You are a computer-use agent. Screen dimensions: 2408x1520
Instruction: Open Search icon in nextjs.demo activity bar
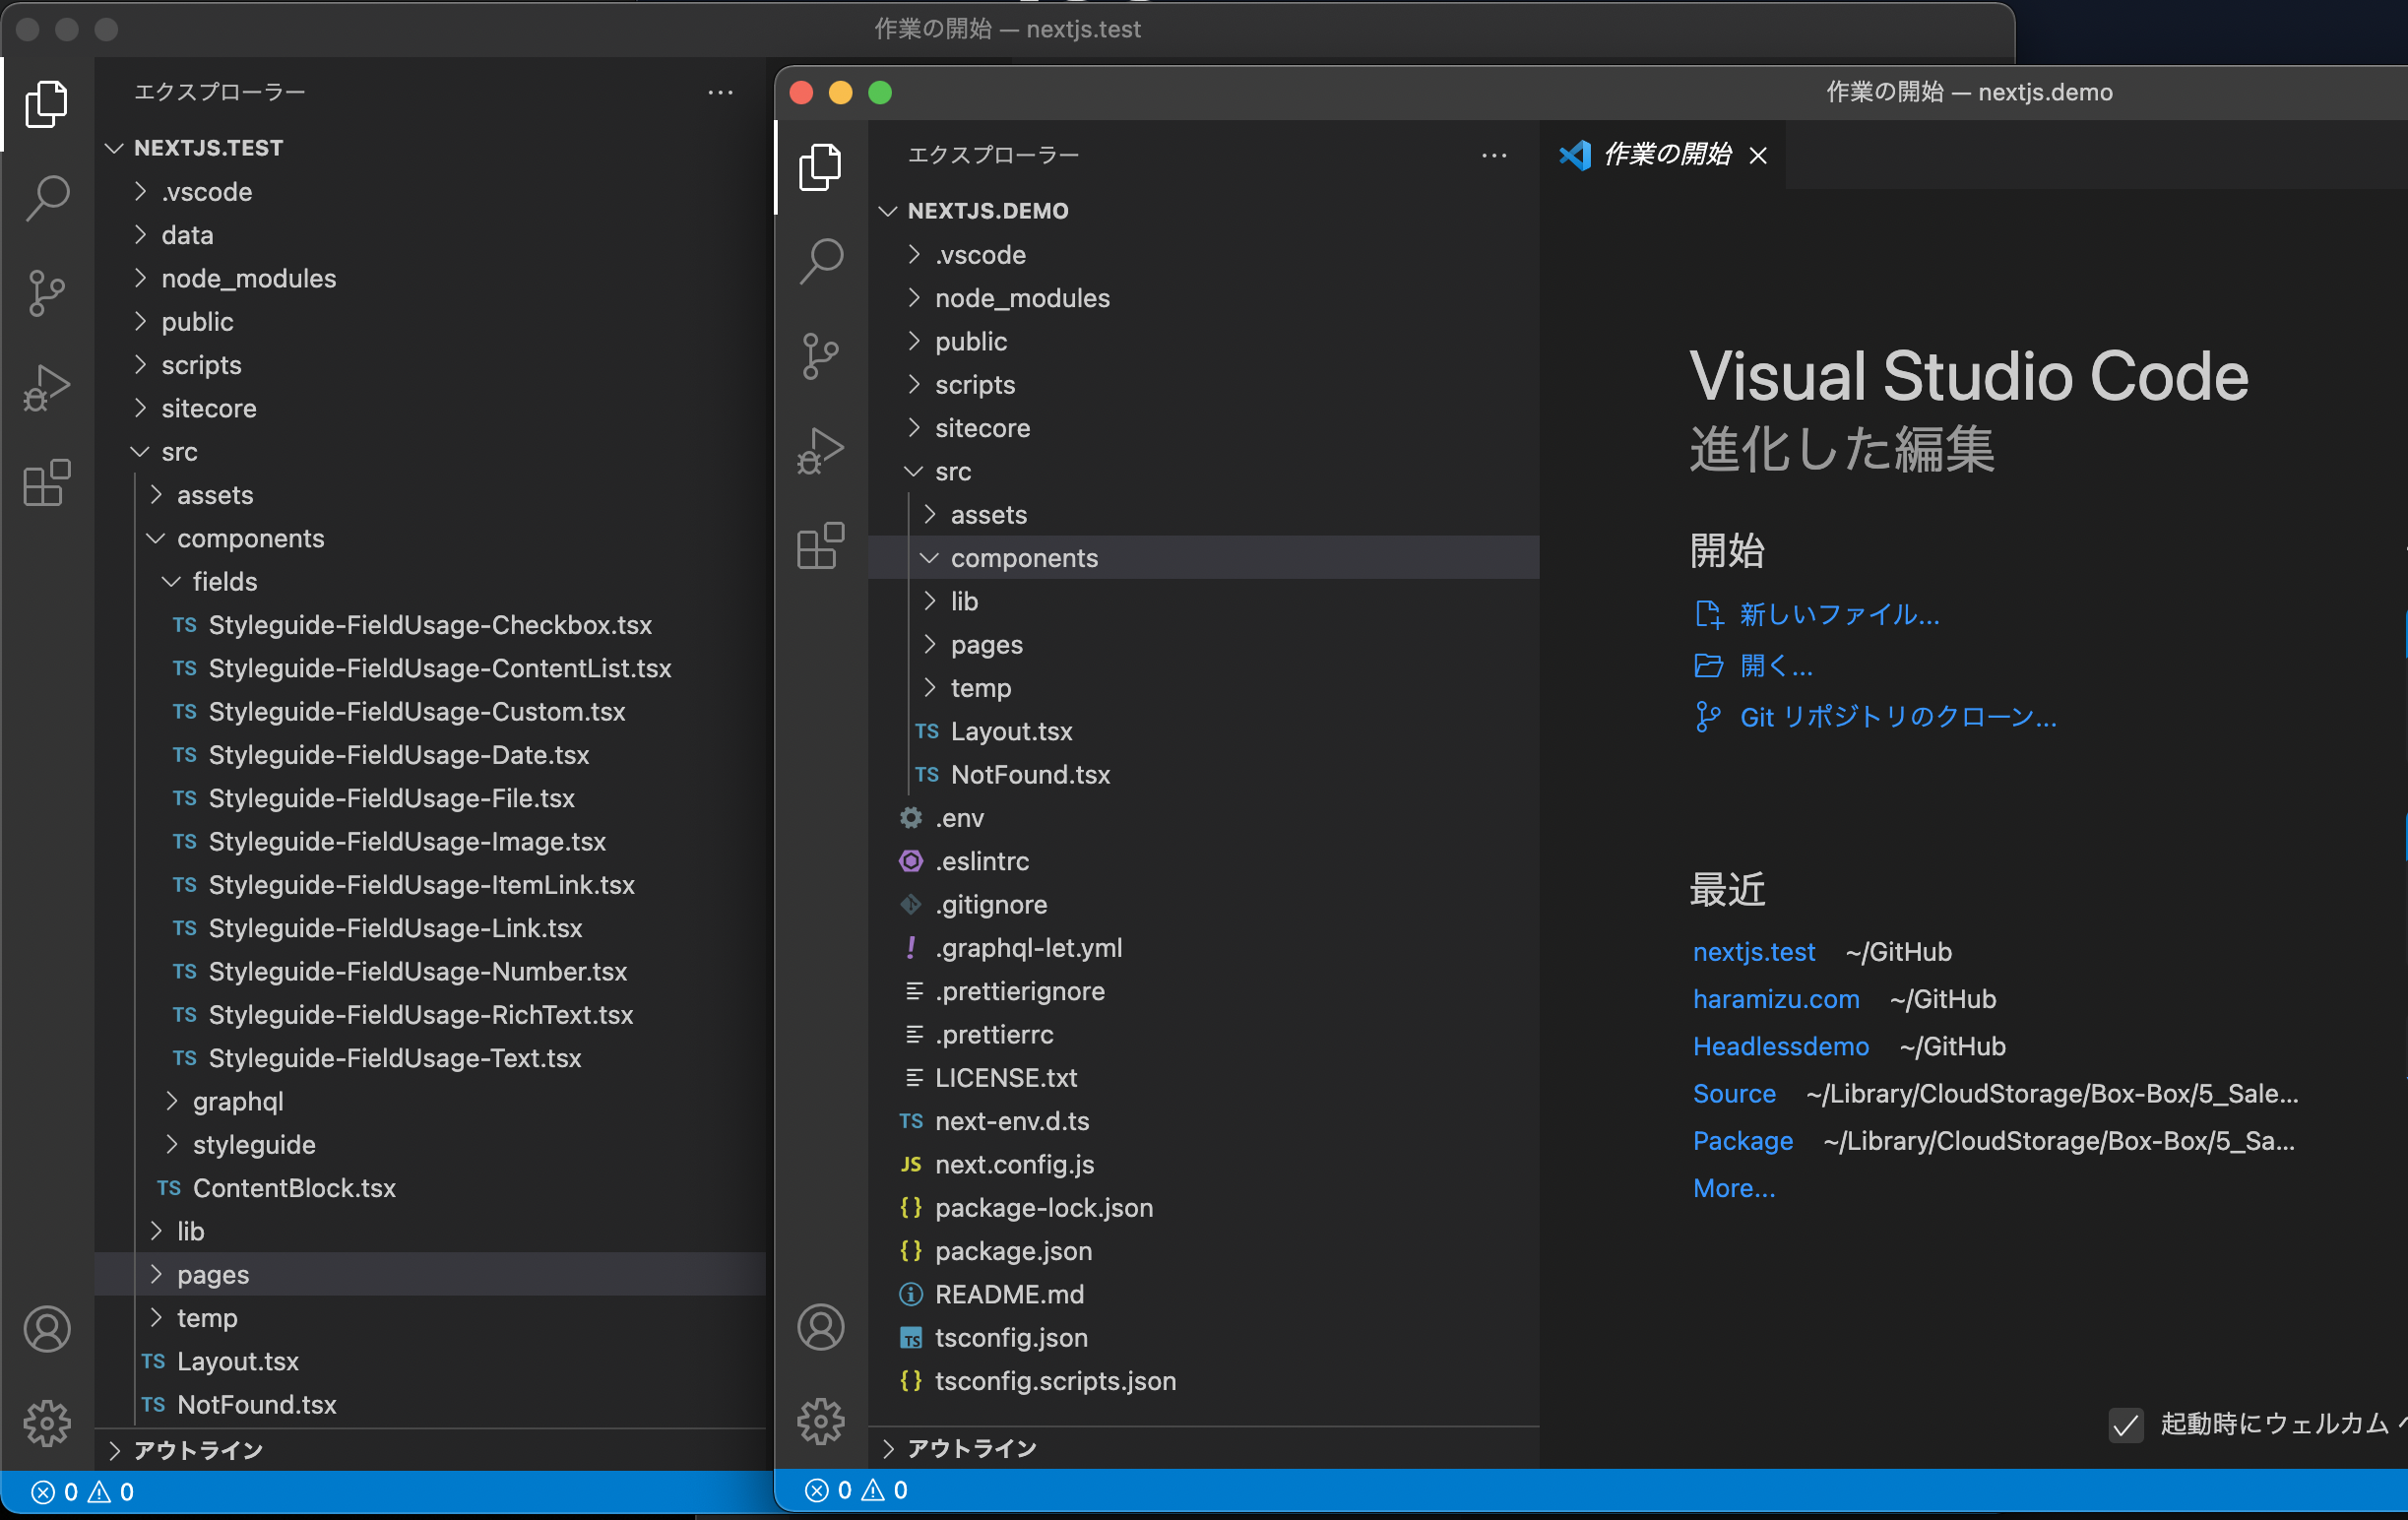tap(821, 261)
